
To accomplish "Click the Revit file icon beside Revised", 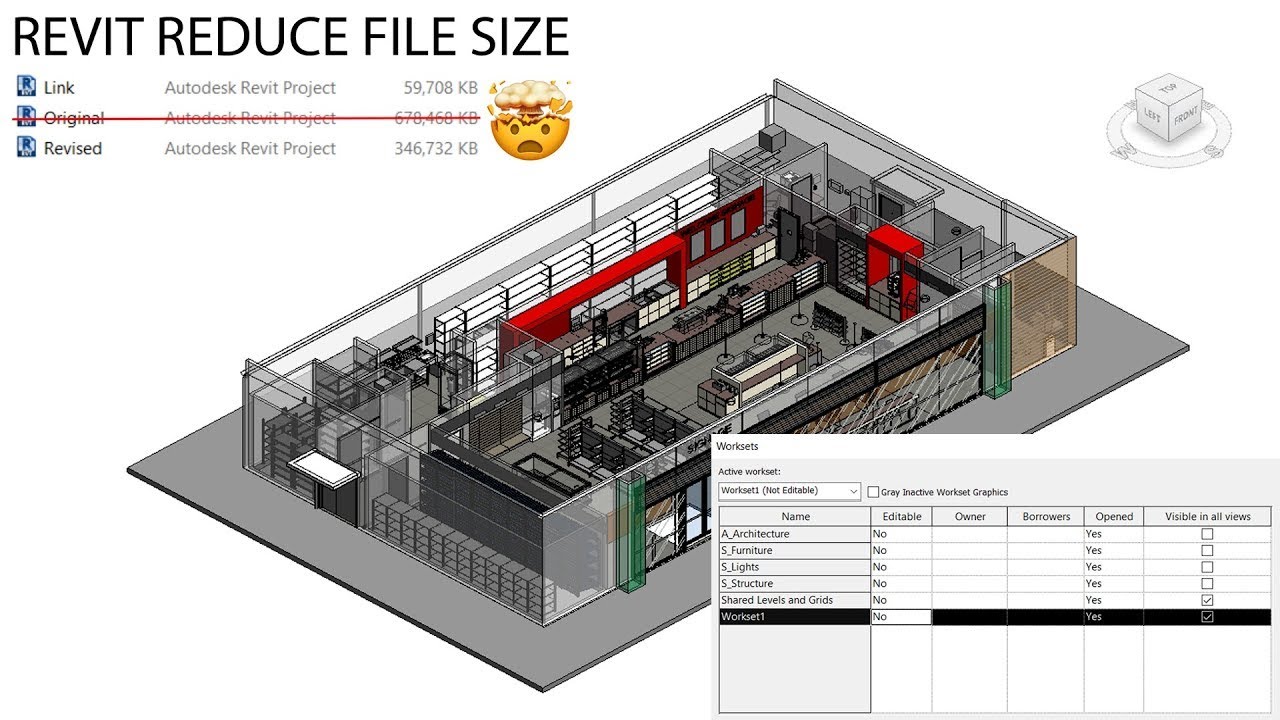I will (x=26, y=147).
